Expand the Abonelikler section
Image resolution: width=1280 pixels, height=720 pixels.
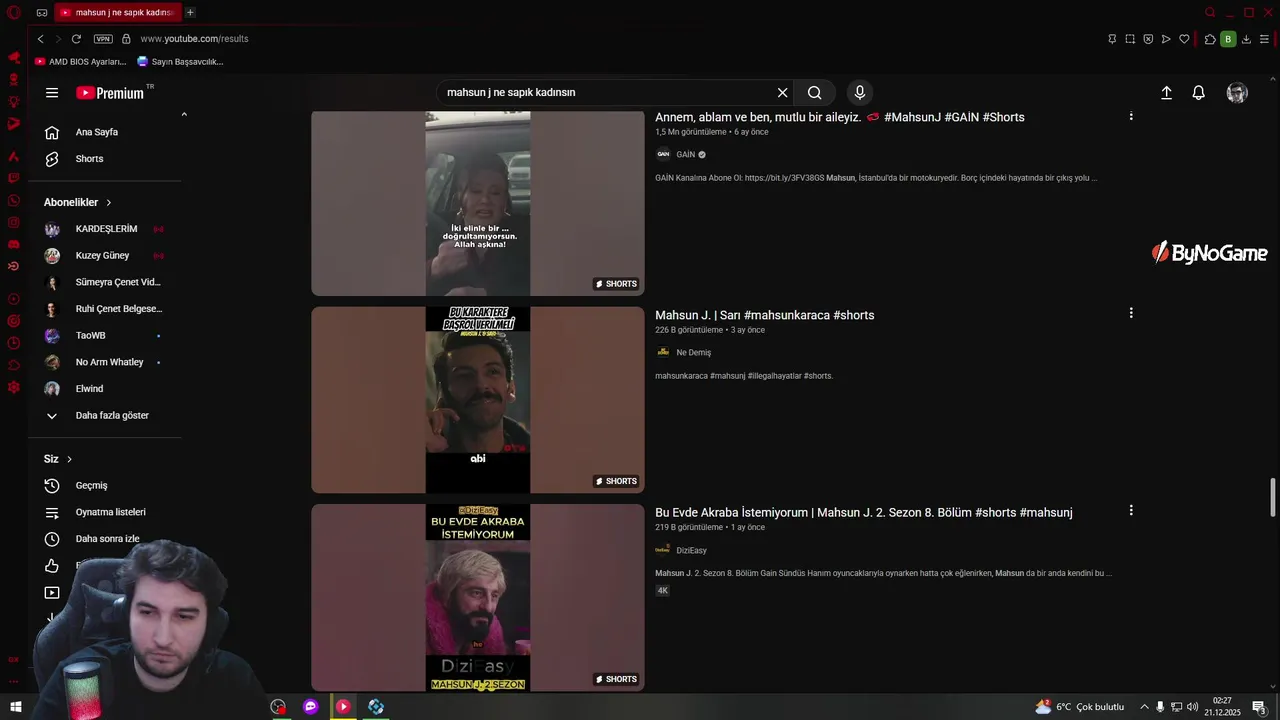tap(78, 202)
